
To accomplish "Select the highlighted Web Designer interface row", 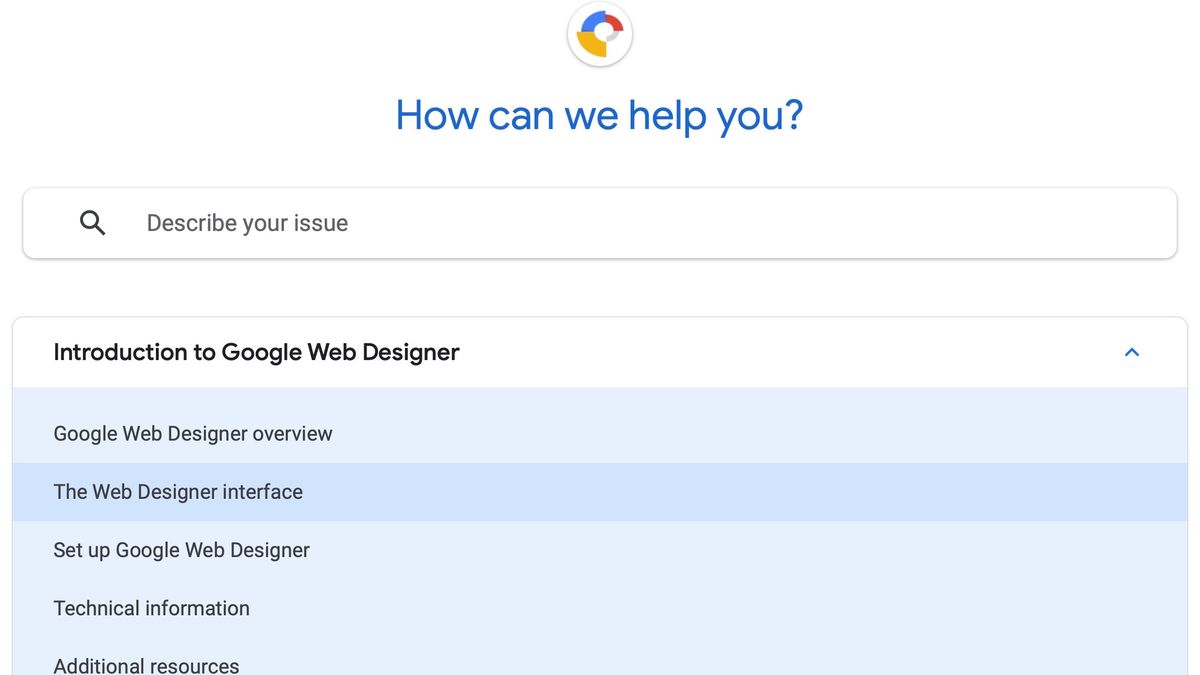I will [x=178, y=491].
